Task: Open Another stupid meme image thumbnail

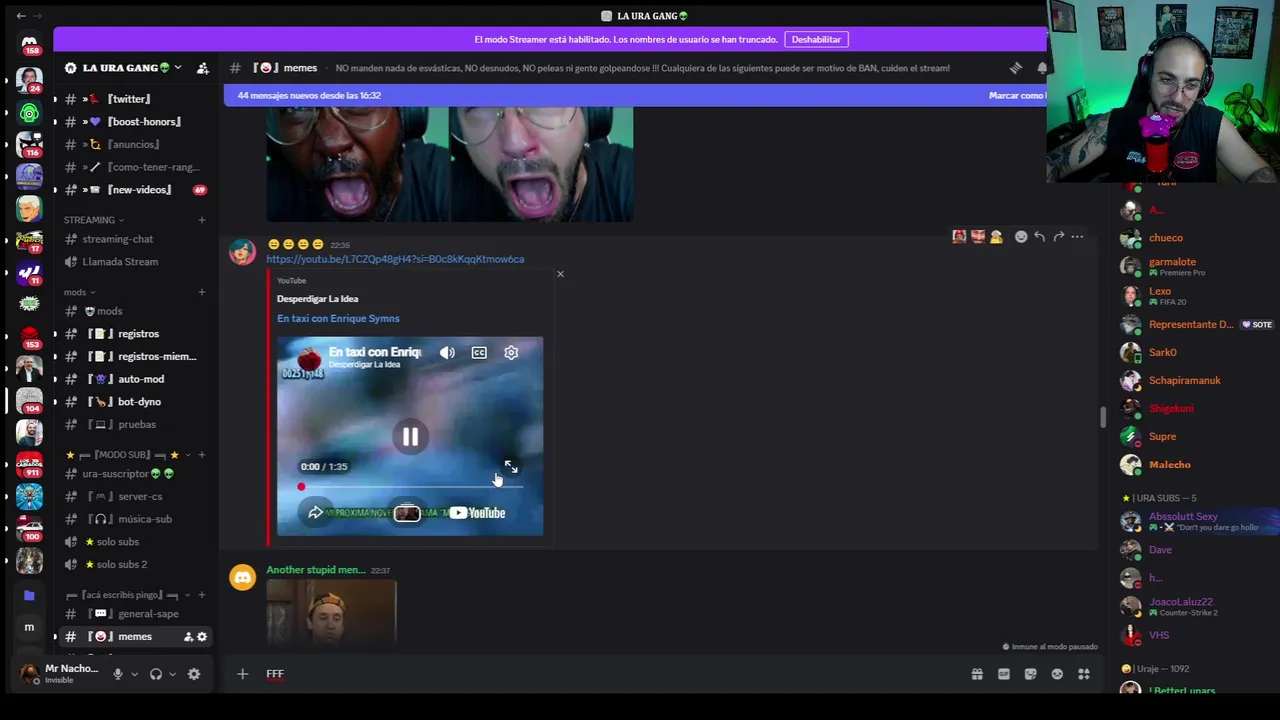Action: click(x=331, y=612)
